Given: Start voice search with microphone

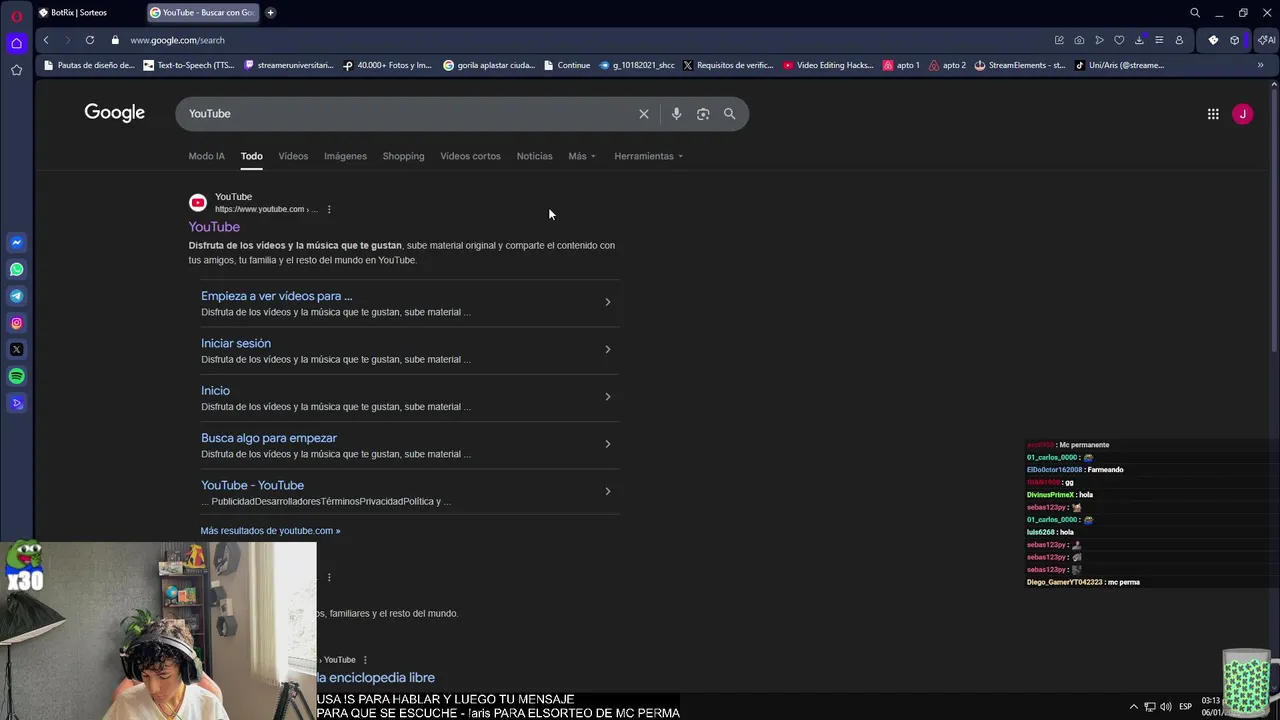Looking at the screenshot, I should coord(676,114).
